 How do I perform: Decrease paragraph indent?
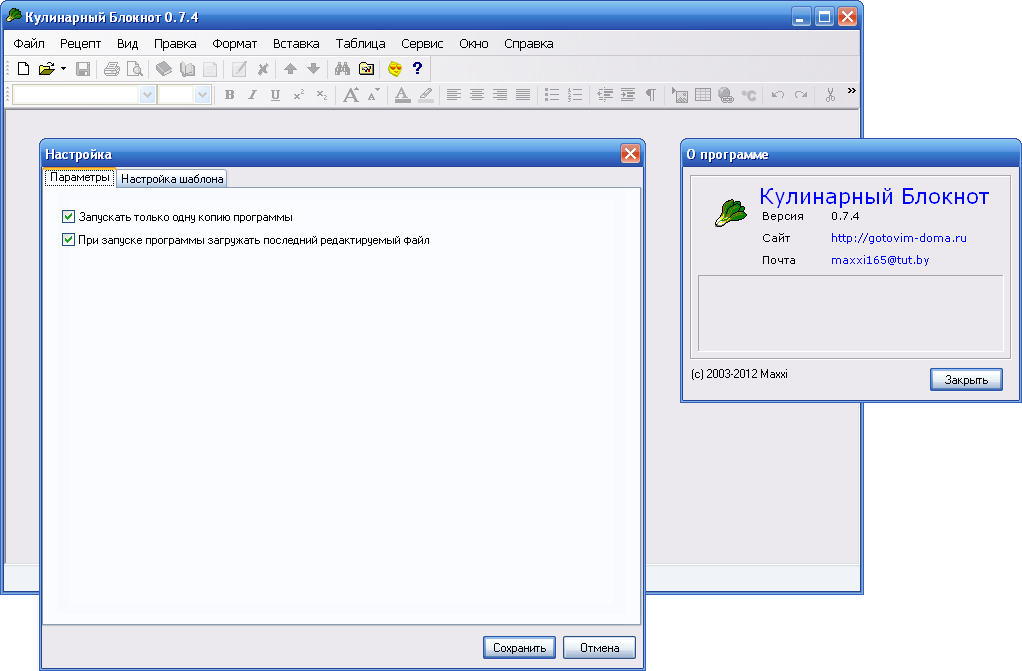(x=605, y=95)
